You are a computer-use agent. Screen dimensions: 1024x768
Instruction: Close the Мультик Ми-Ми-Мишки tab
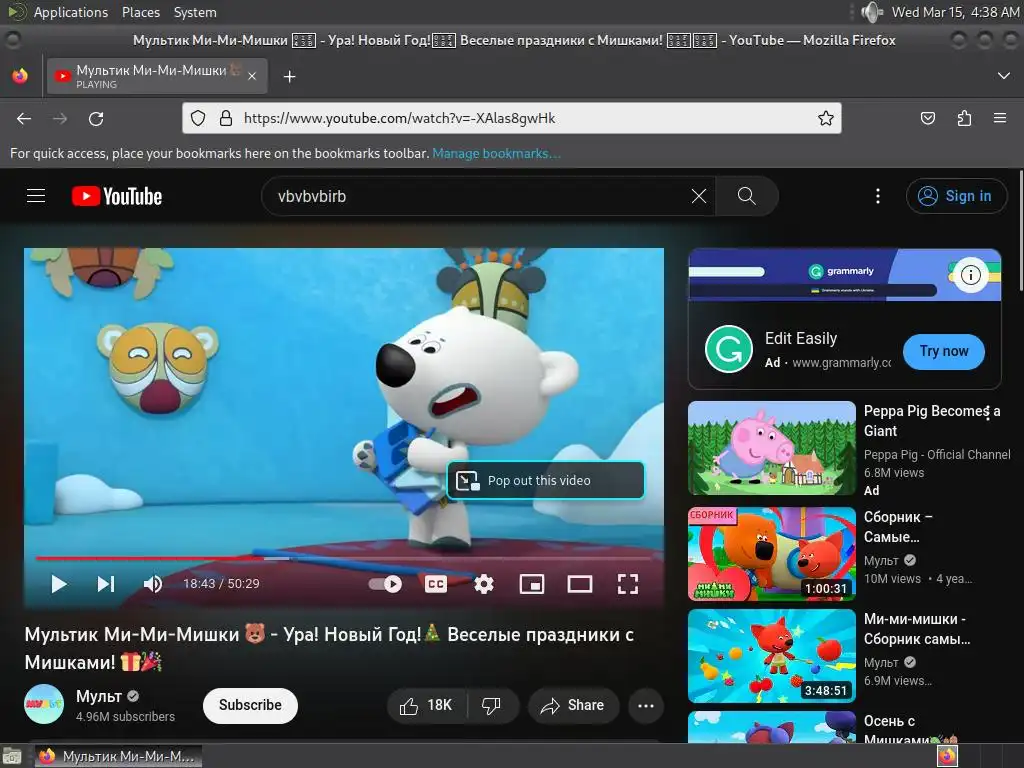[x=252, y=76]
